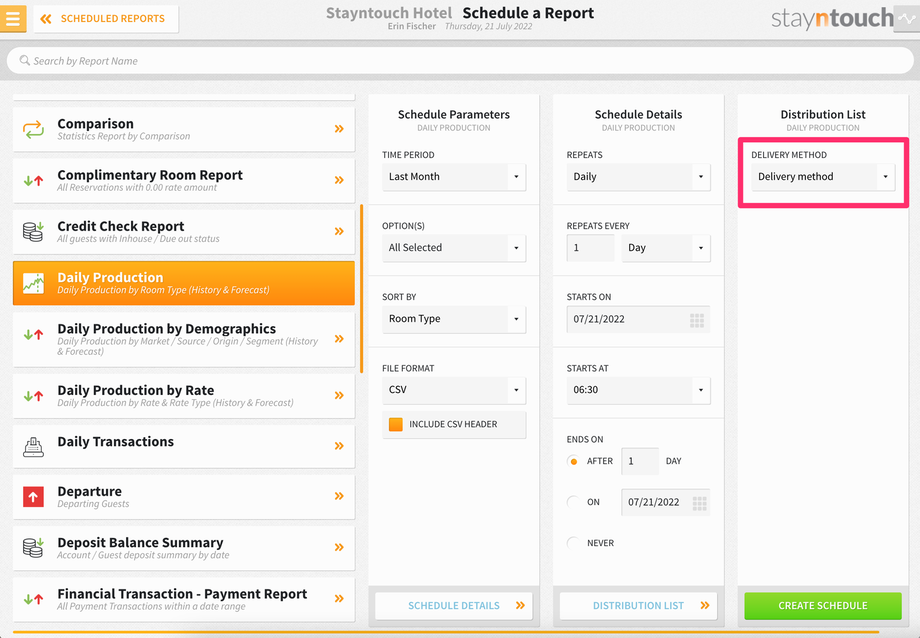Screen dimensions: 920x638
Task: Open Starts On calendar grid icon
Action: tap(696, 320)
